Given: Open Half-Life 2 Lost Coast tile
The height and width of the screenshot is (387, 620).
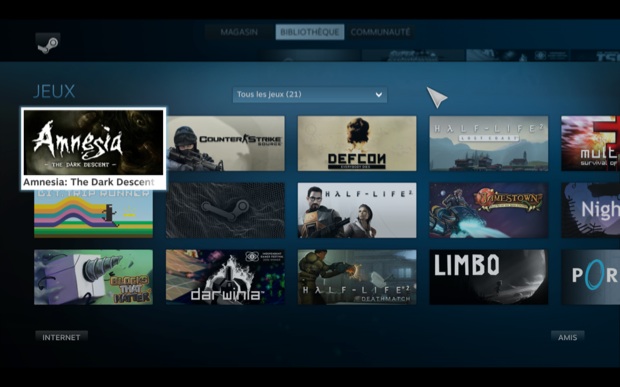Looking at the screenshot, I should pos(489,143).
